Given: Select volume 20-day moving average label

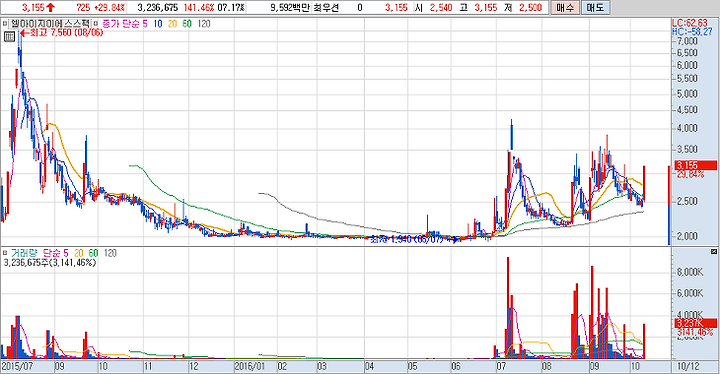Looking at the screenshot, I should point(79,253).
